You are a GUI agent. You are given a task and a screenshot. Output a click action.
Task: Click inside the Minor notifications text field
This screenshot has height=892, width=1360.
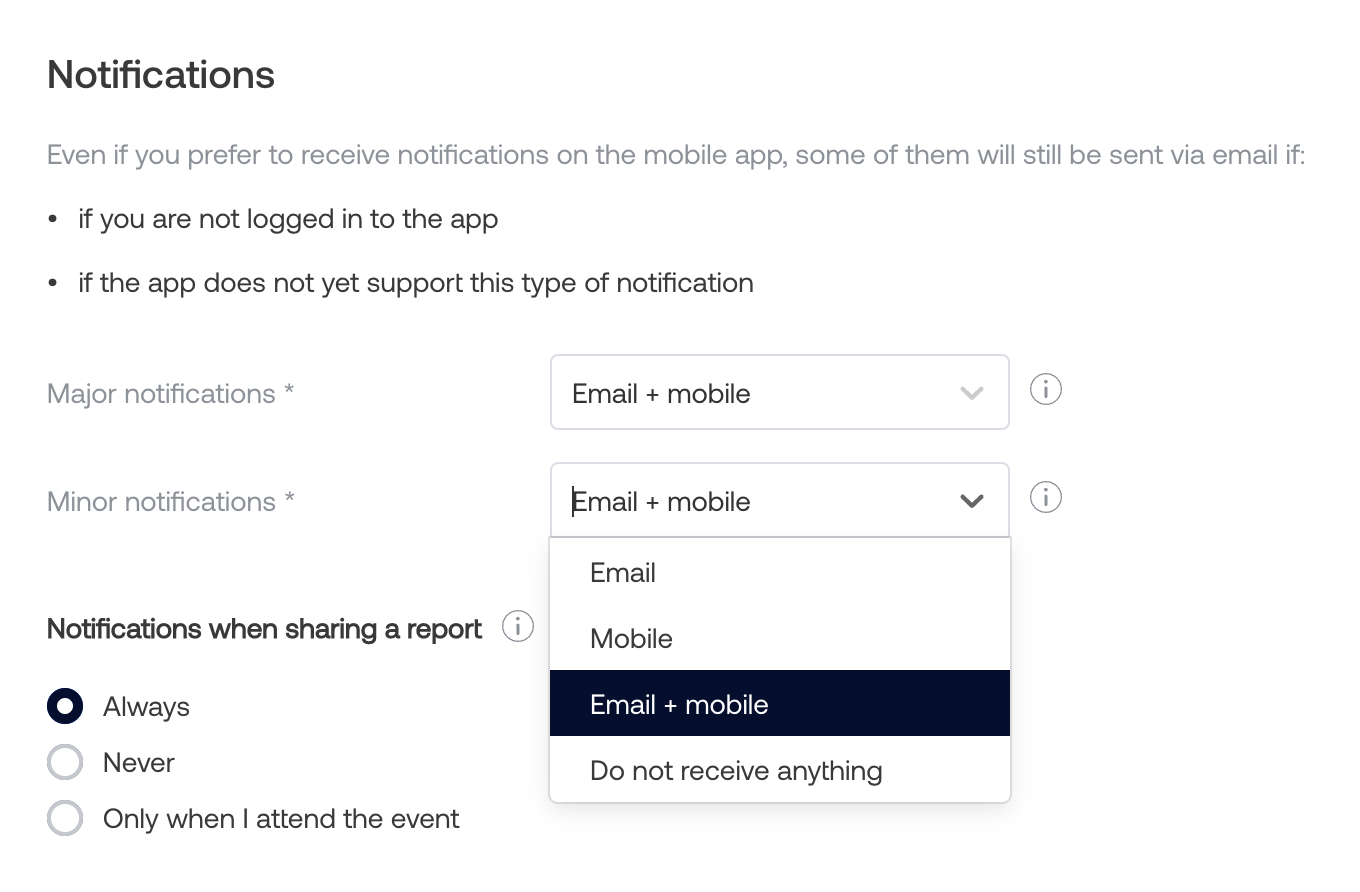740,501
